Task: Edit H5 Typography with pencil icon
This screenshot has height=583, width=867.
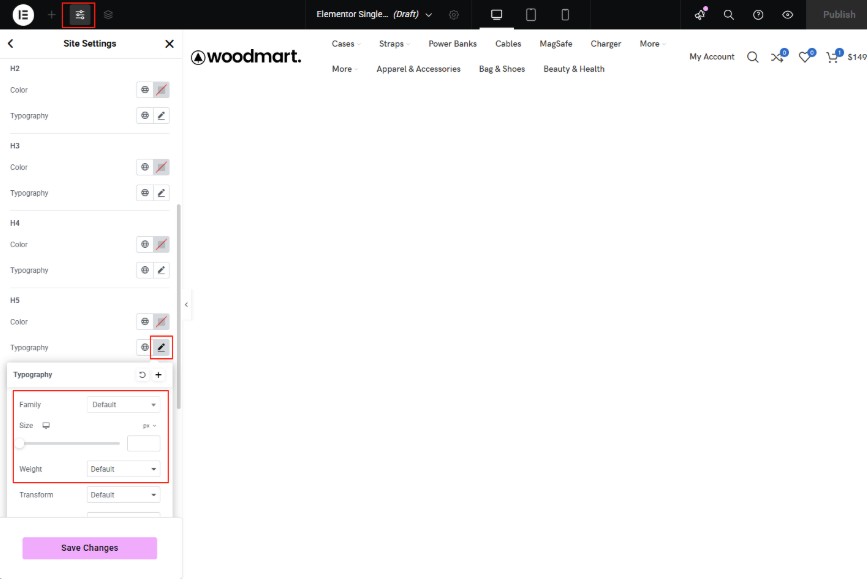Action: 161,347
